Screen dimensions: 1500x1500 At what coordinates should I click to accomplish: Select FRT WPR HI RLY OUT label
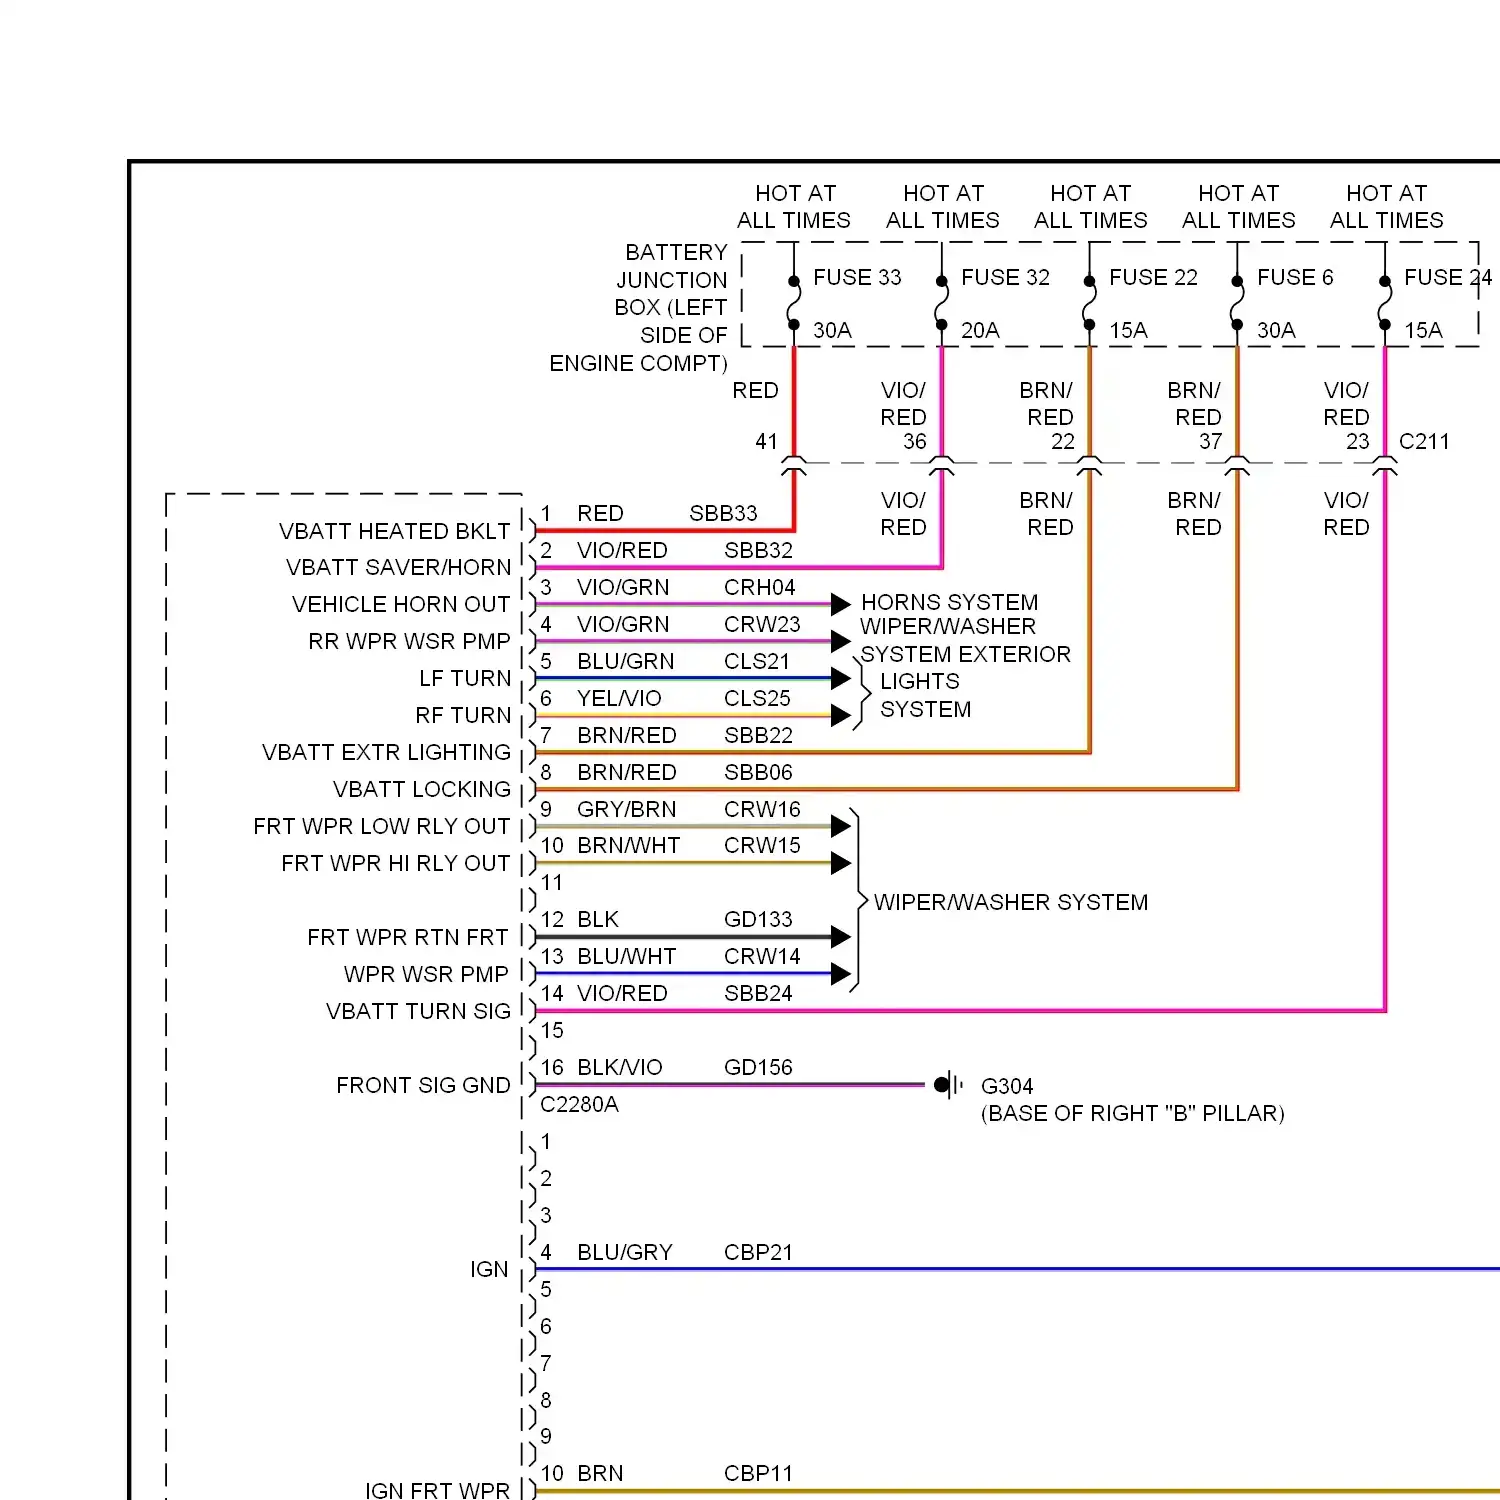click(x=396, y=863)
